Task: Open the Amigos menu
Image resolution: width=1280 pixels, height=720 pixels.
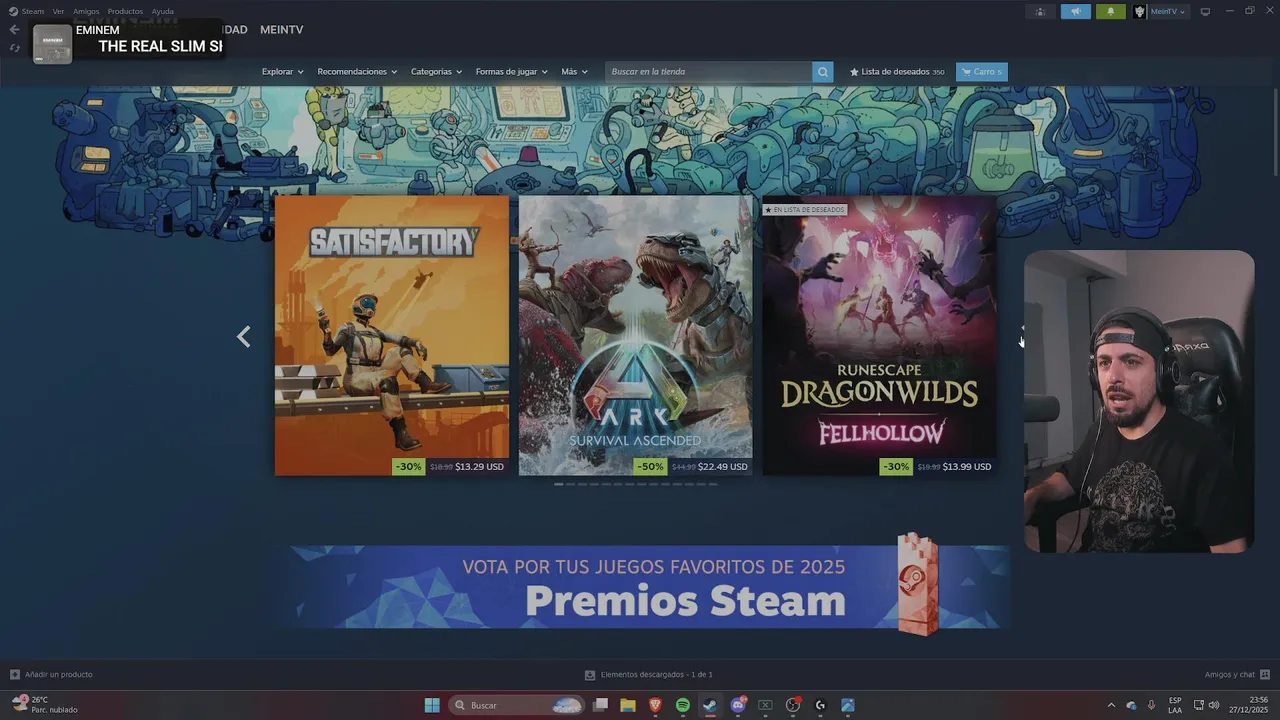Action: click(86, 11)
